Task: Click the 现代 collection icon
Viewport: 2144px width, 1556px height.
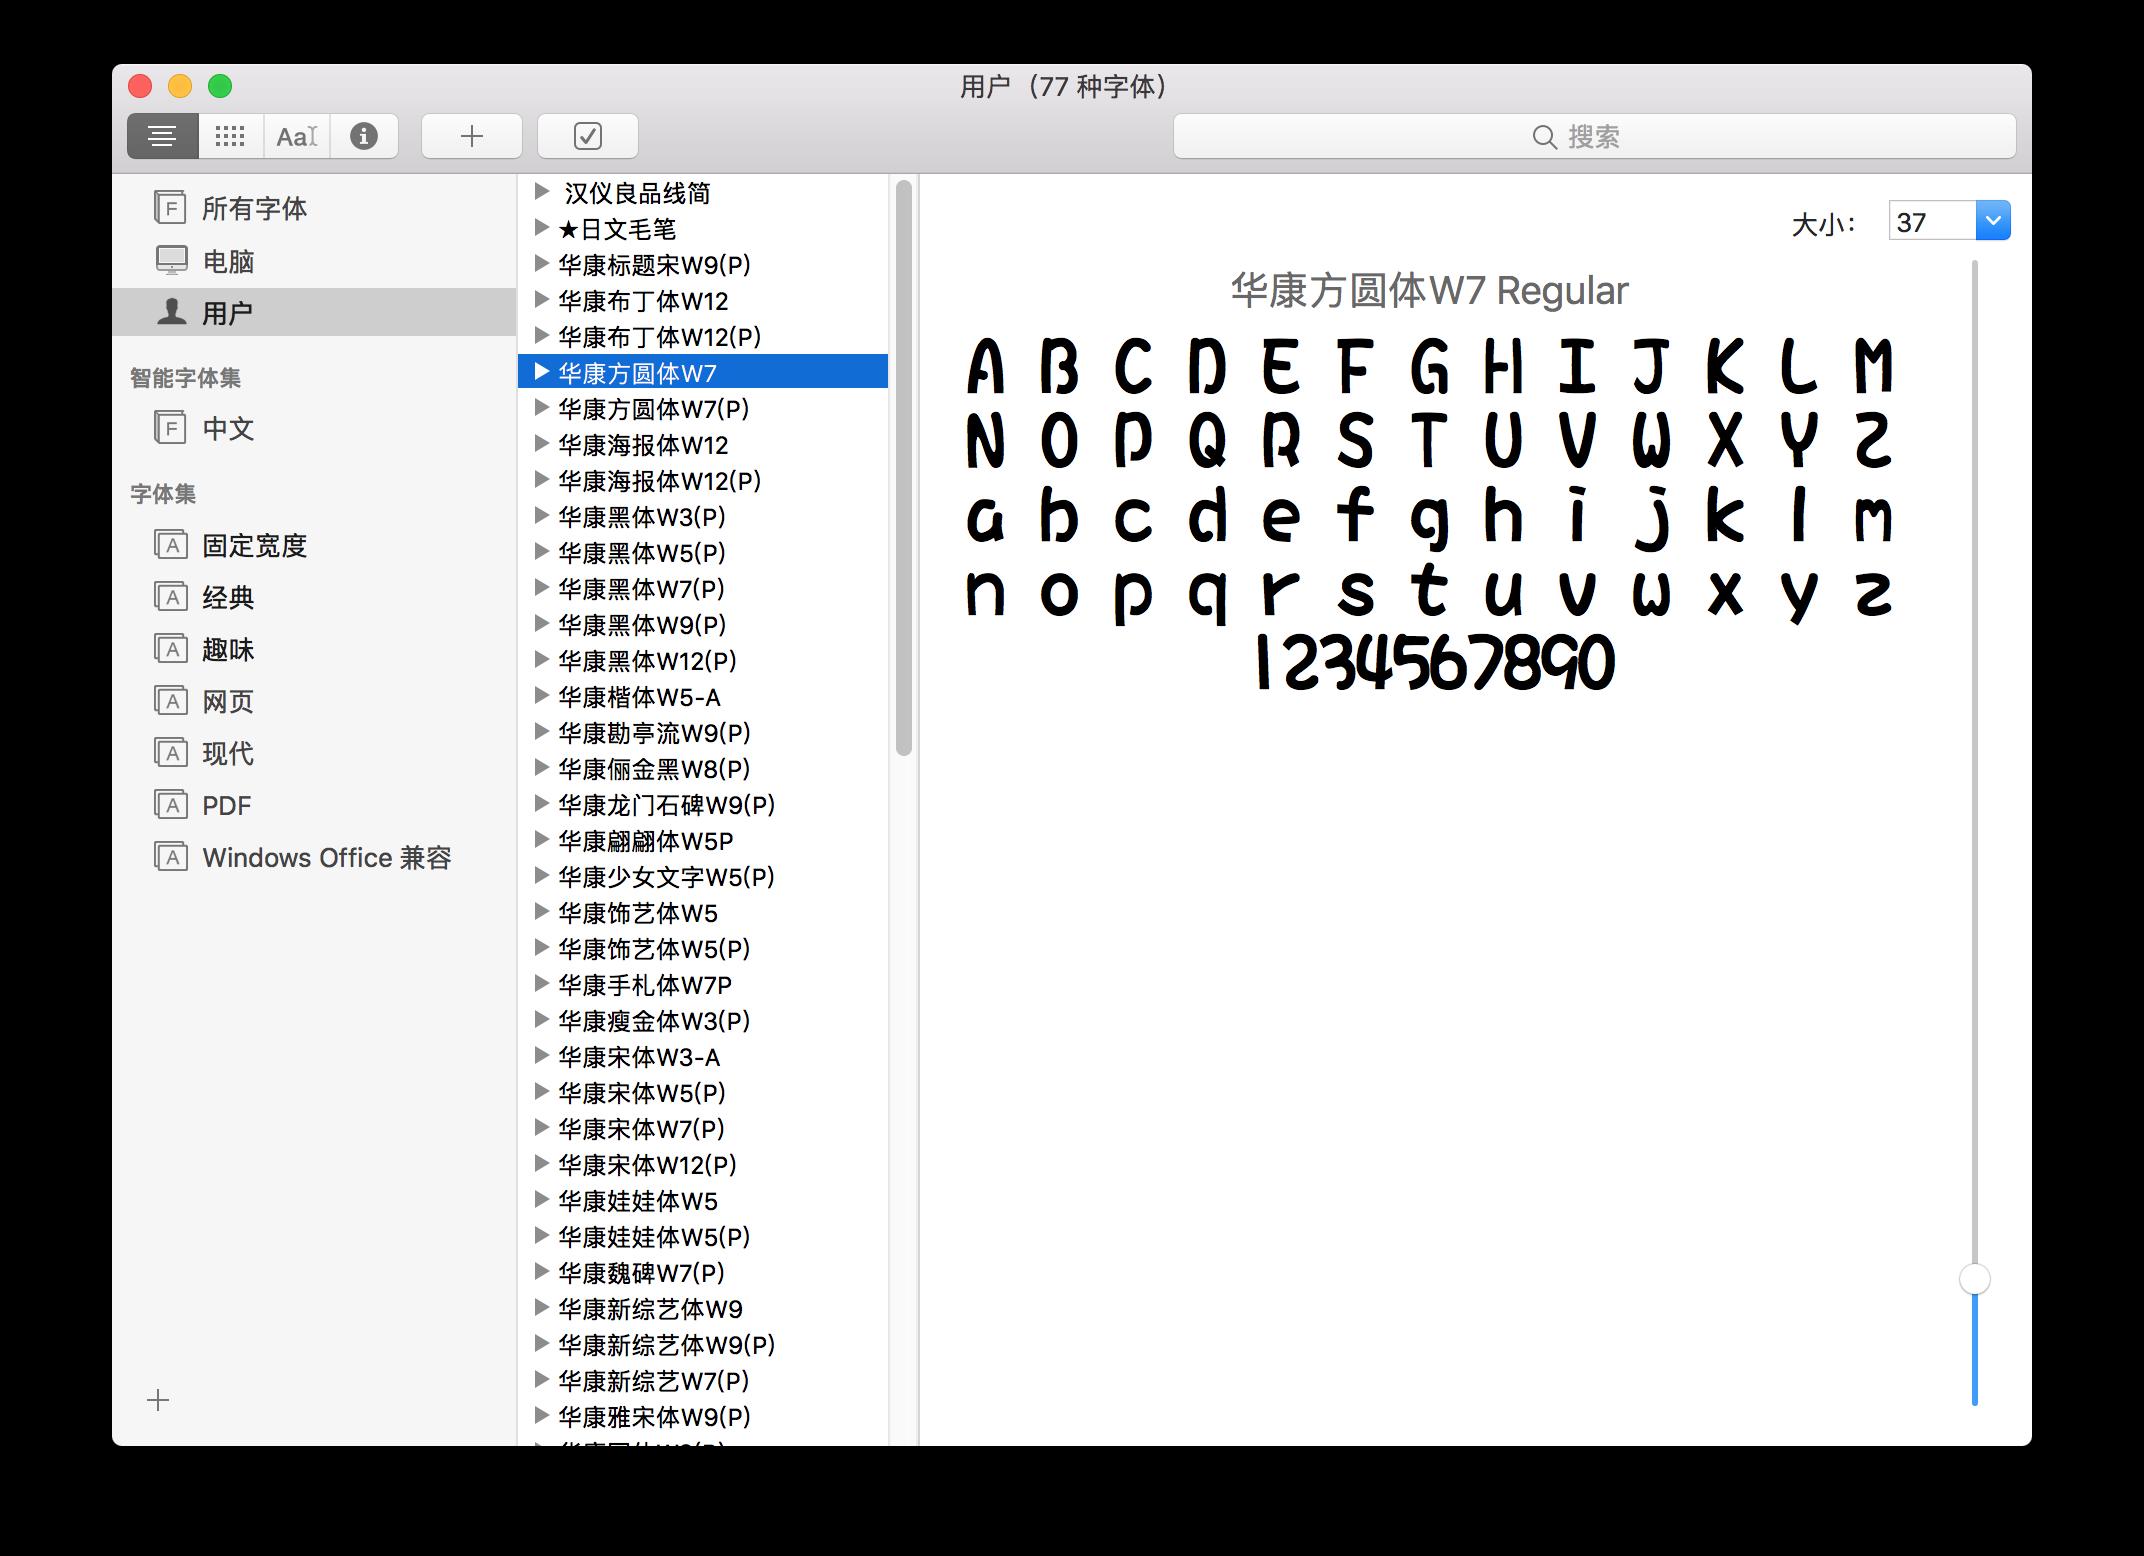Action: click(171, 753)
